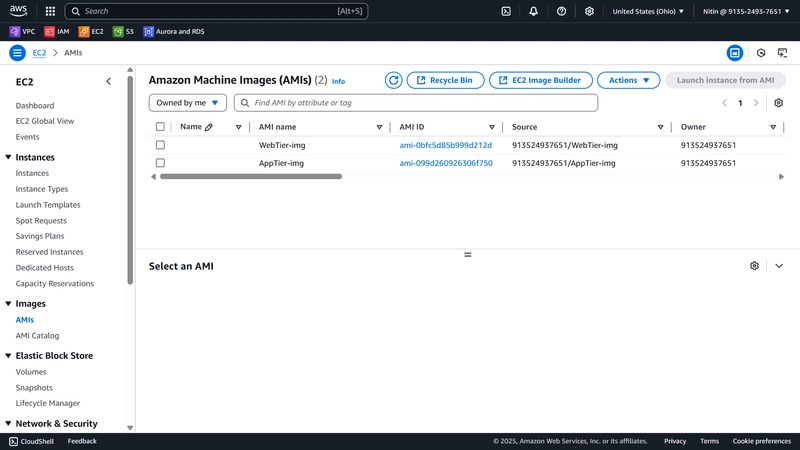
Task: Open EC2 Global View
Action: [x=45, y=121]
